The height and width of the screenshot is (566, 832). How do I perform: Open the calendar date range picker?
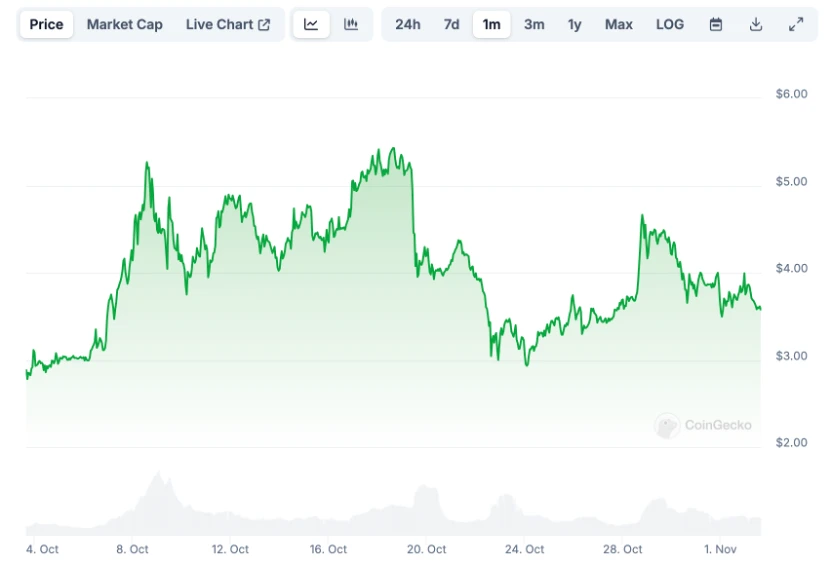(x=716, y=24)
